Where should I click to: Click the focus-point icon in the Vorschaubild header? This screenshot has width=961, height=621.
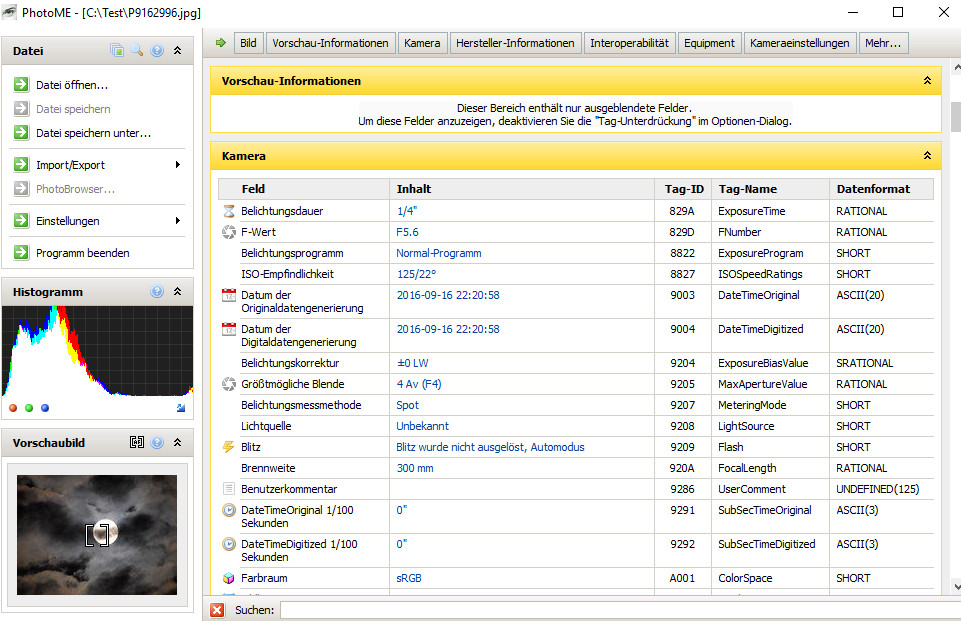pos(137,442)
